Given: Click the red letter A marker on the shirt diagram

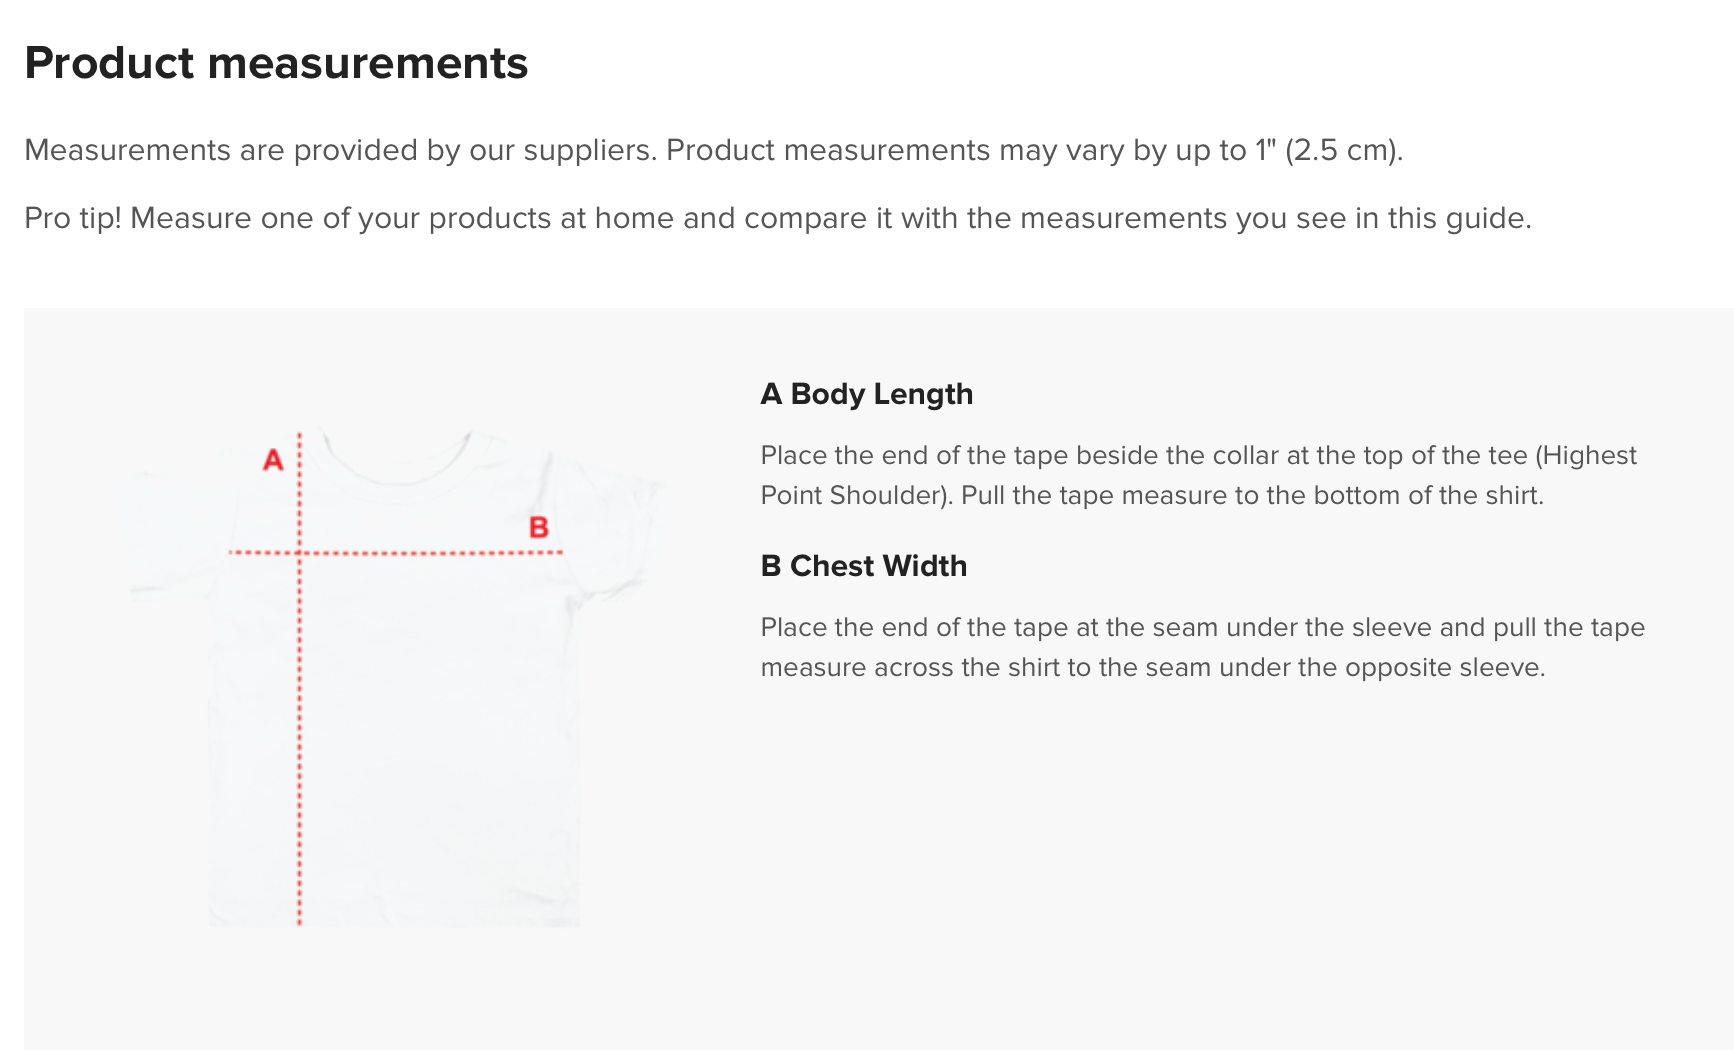Looking at the screenshot, I should 273,461.
